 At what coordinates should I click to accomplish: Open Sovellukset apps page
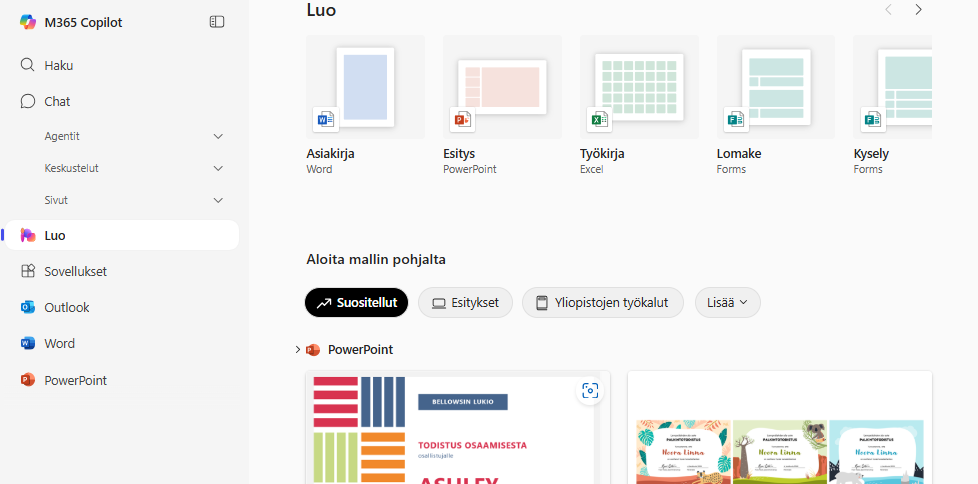(x=75, y=271)
